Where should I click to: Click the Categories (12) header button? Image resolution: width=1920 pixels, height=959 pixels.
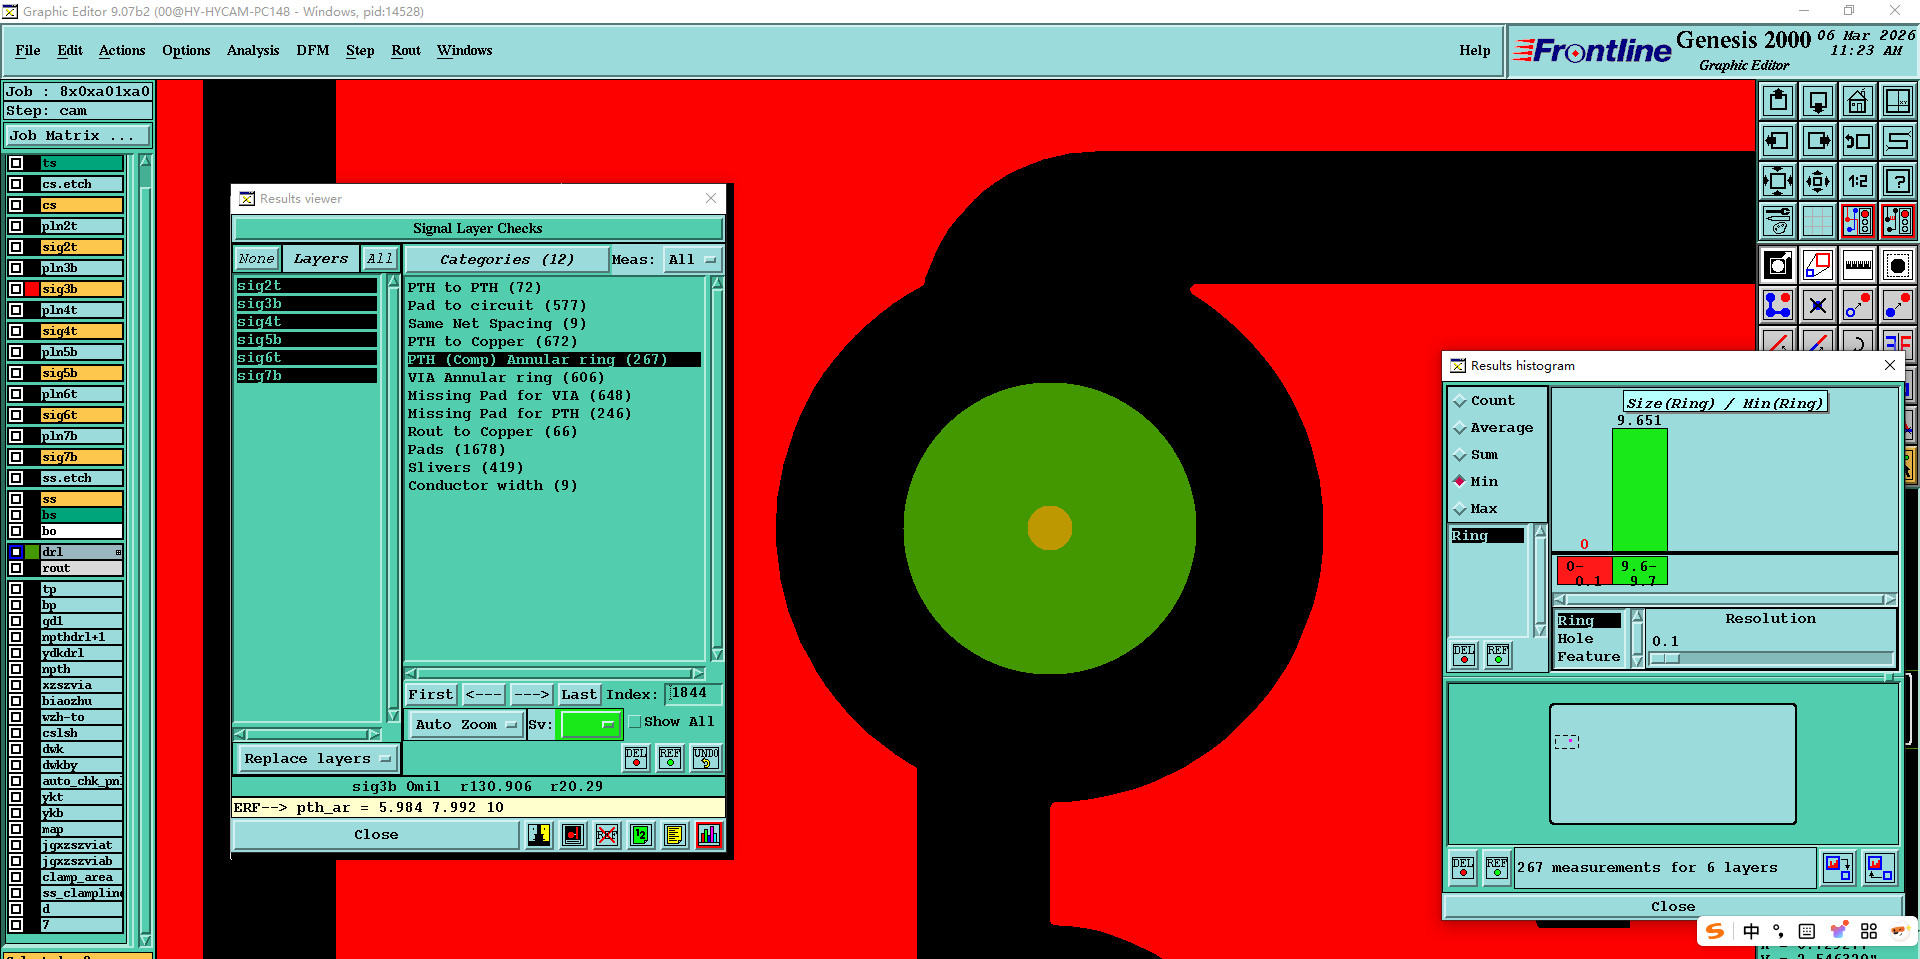[x=507, y=260]
